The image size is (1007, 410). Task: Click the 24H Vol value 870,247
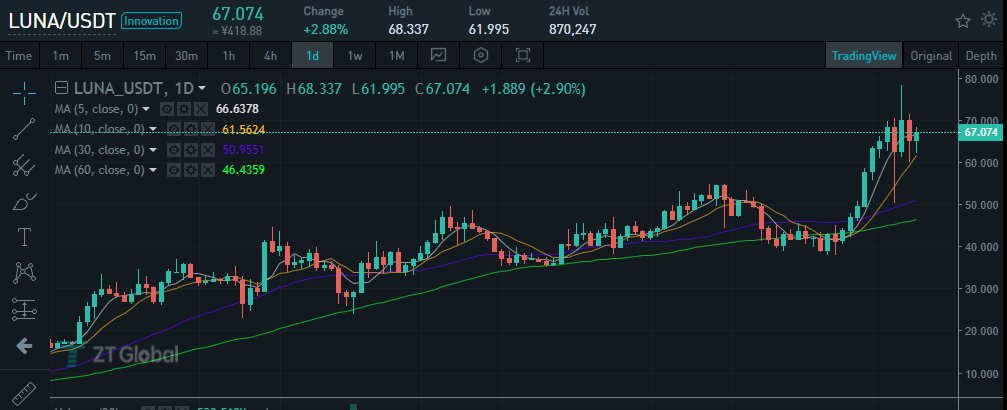[573, 30]
